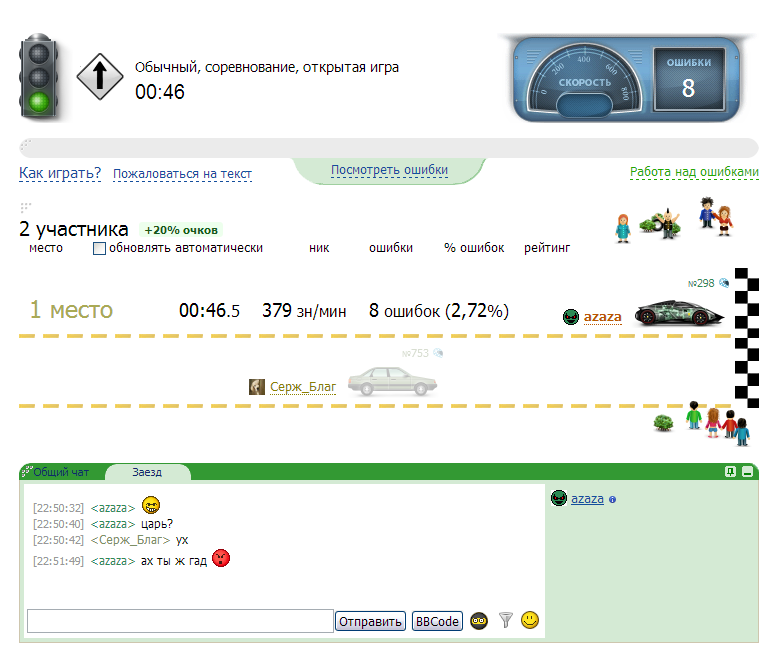Click the ник column header
Viewport: 777px width, 655px height.
click(x=319, y=248)
